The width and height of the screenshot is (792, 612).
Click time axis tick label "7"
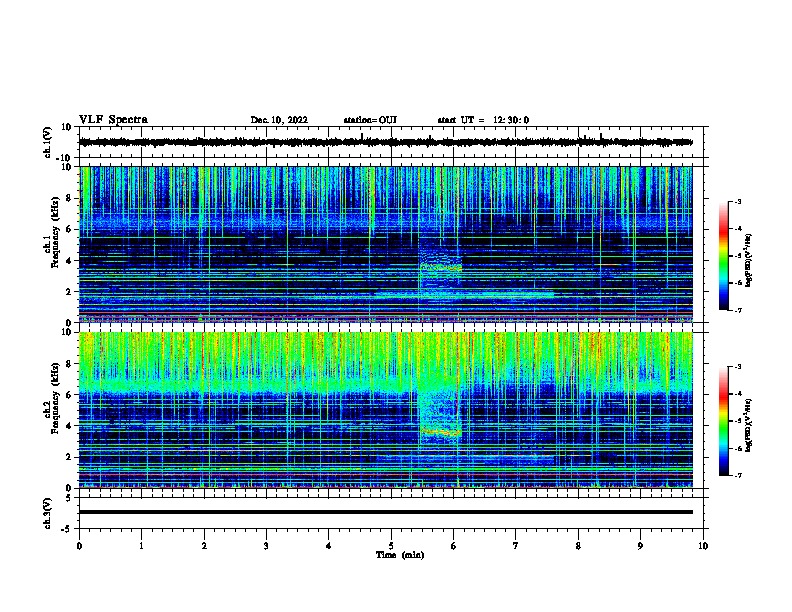coord(516,546)
